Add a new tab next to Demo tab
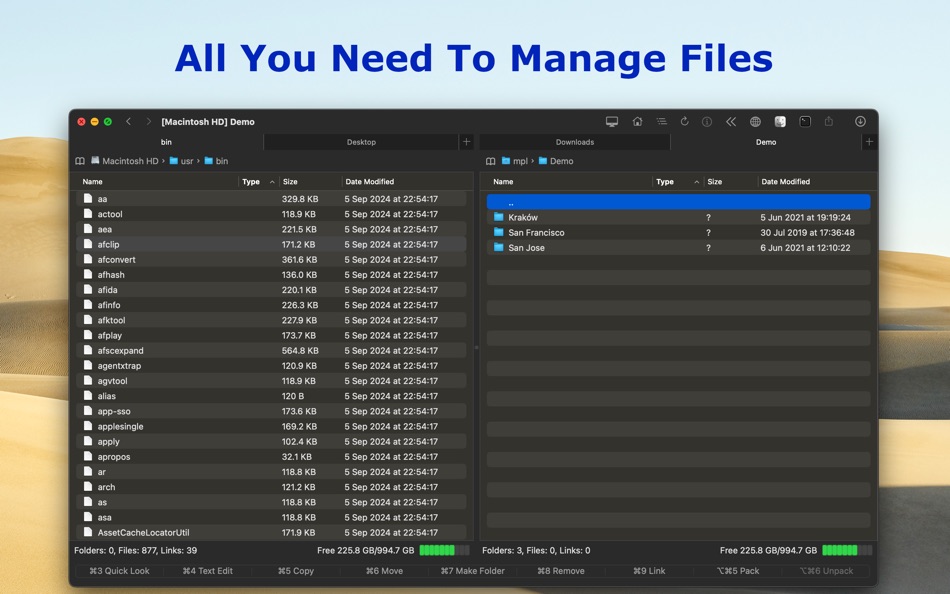The height and width of the screenshot is (594, 950). pyautogui.click(x=869, y=142)
